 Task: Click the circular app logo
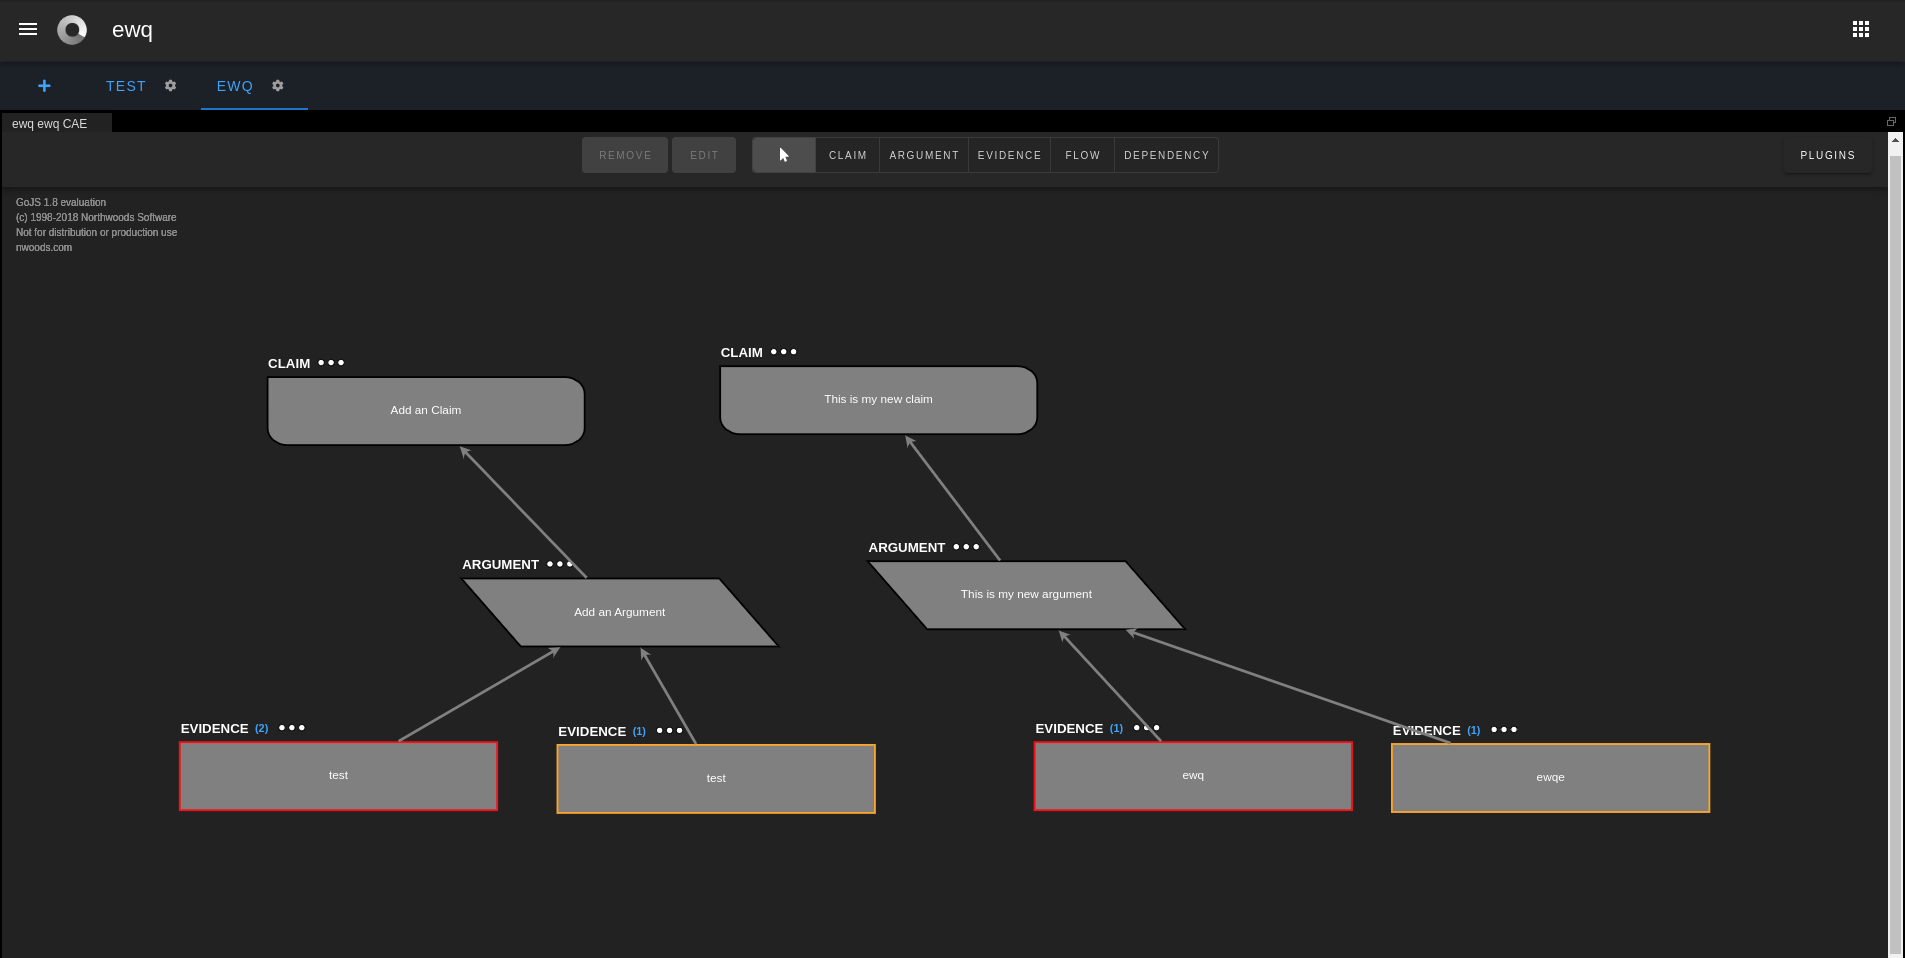coord(72,30)
